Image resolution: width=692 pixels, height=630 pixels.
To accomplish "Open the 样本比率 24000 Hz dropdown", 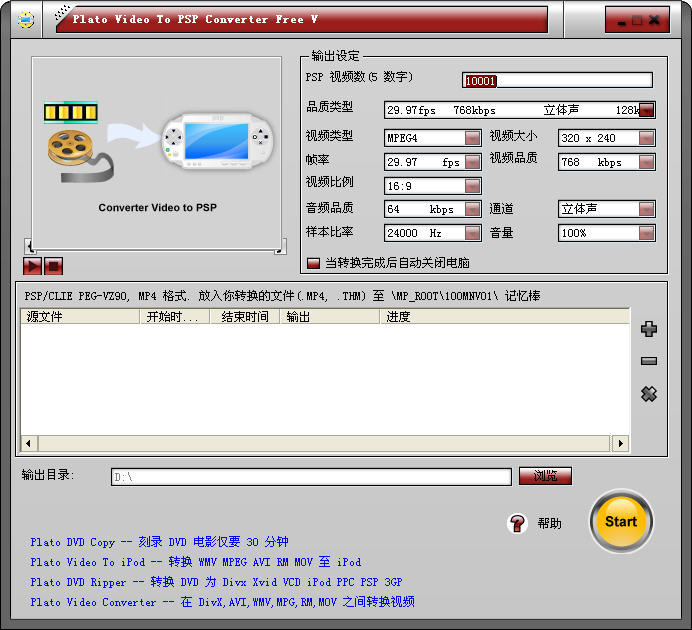I will [x=473, y=233].
